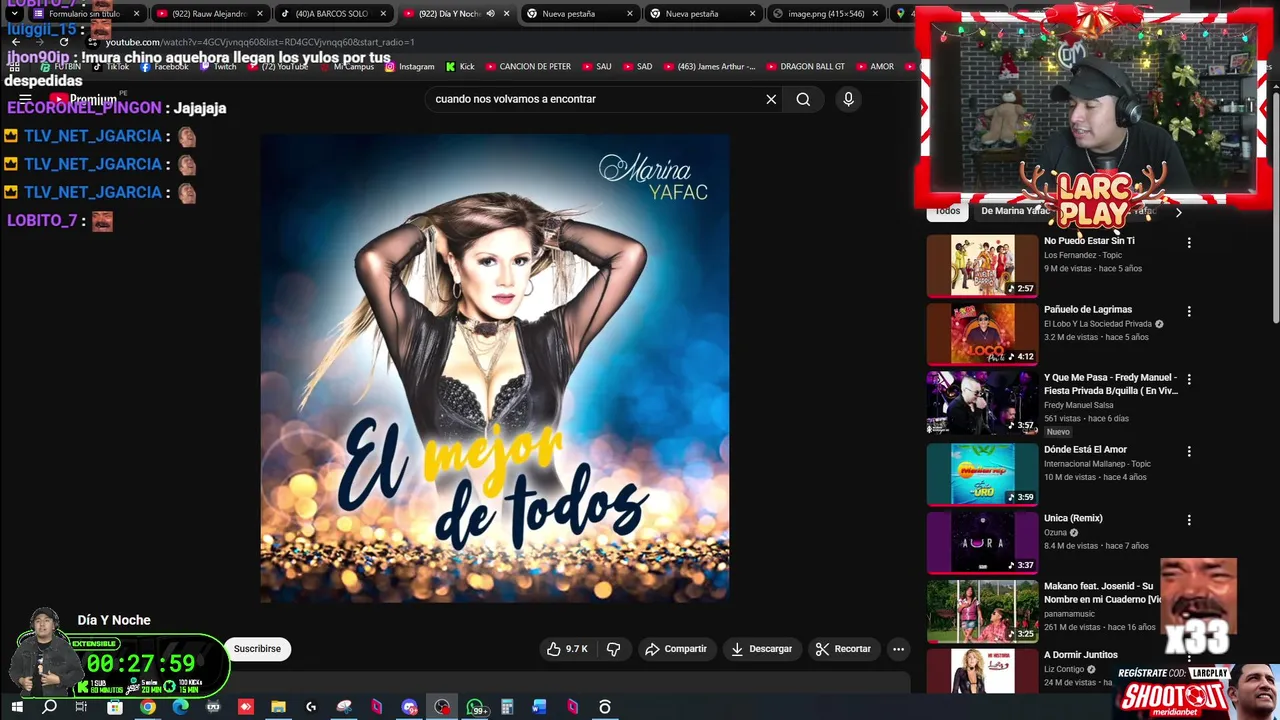
Task: Switch to the 'image.png (415×546)' tab
Action: point(825,14)
